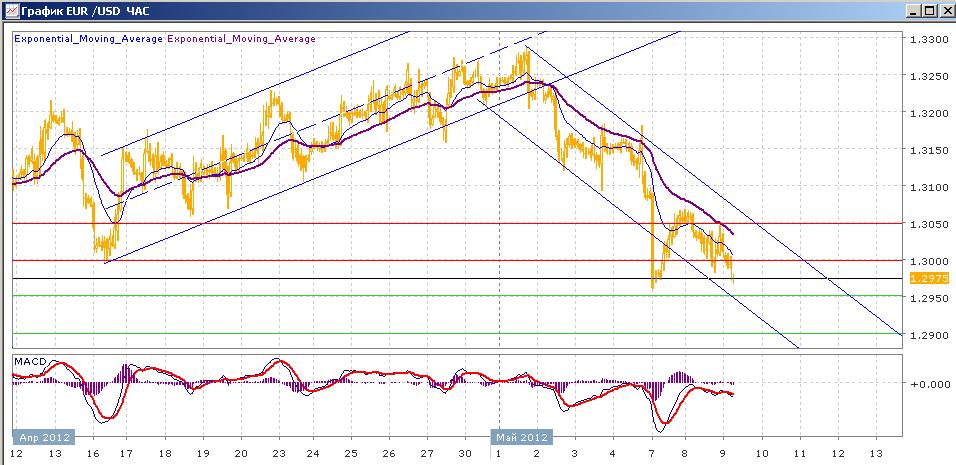This screenshot has width=956, height=465.
Task: Click date label 7 on time axis
Action: coord(652,454)
